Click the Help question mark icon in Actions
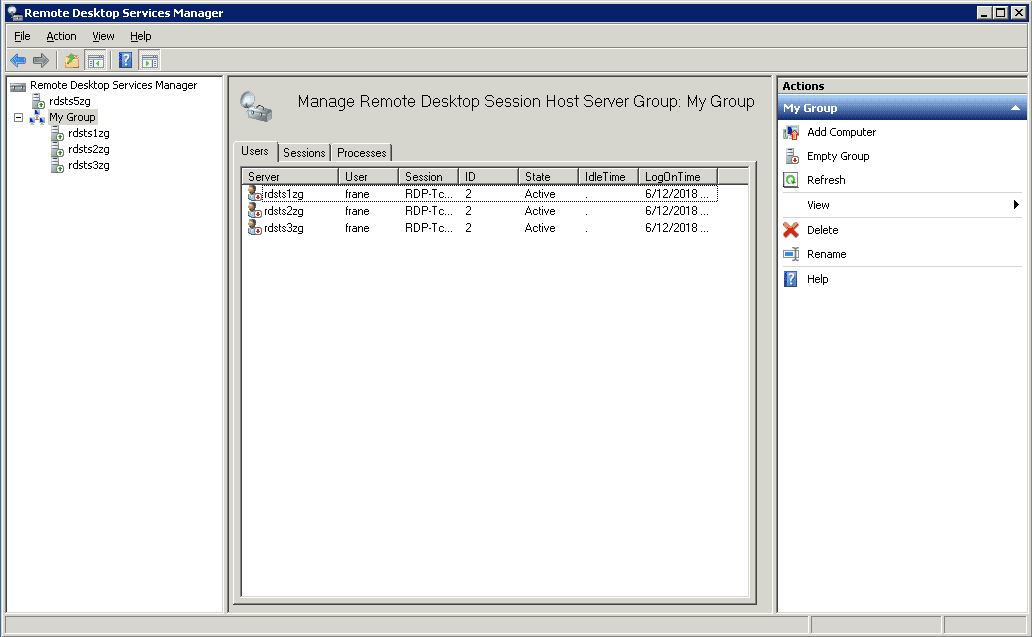This screenshot has height=637, width=1032. pyautogui.click(x=791, y=280)
